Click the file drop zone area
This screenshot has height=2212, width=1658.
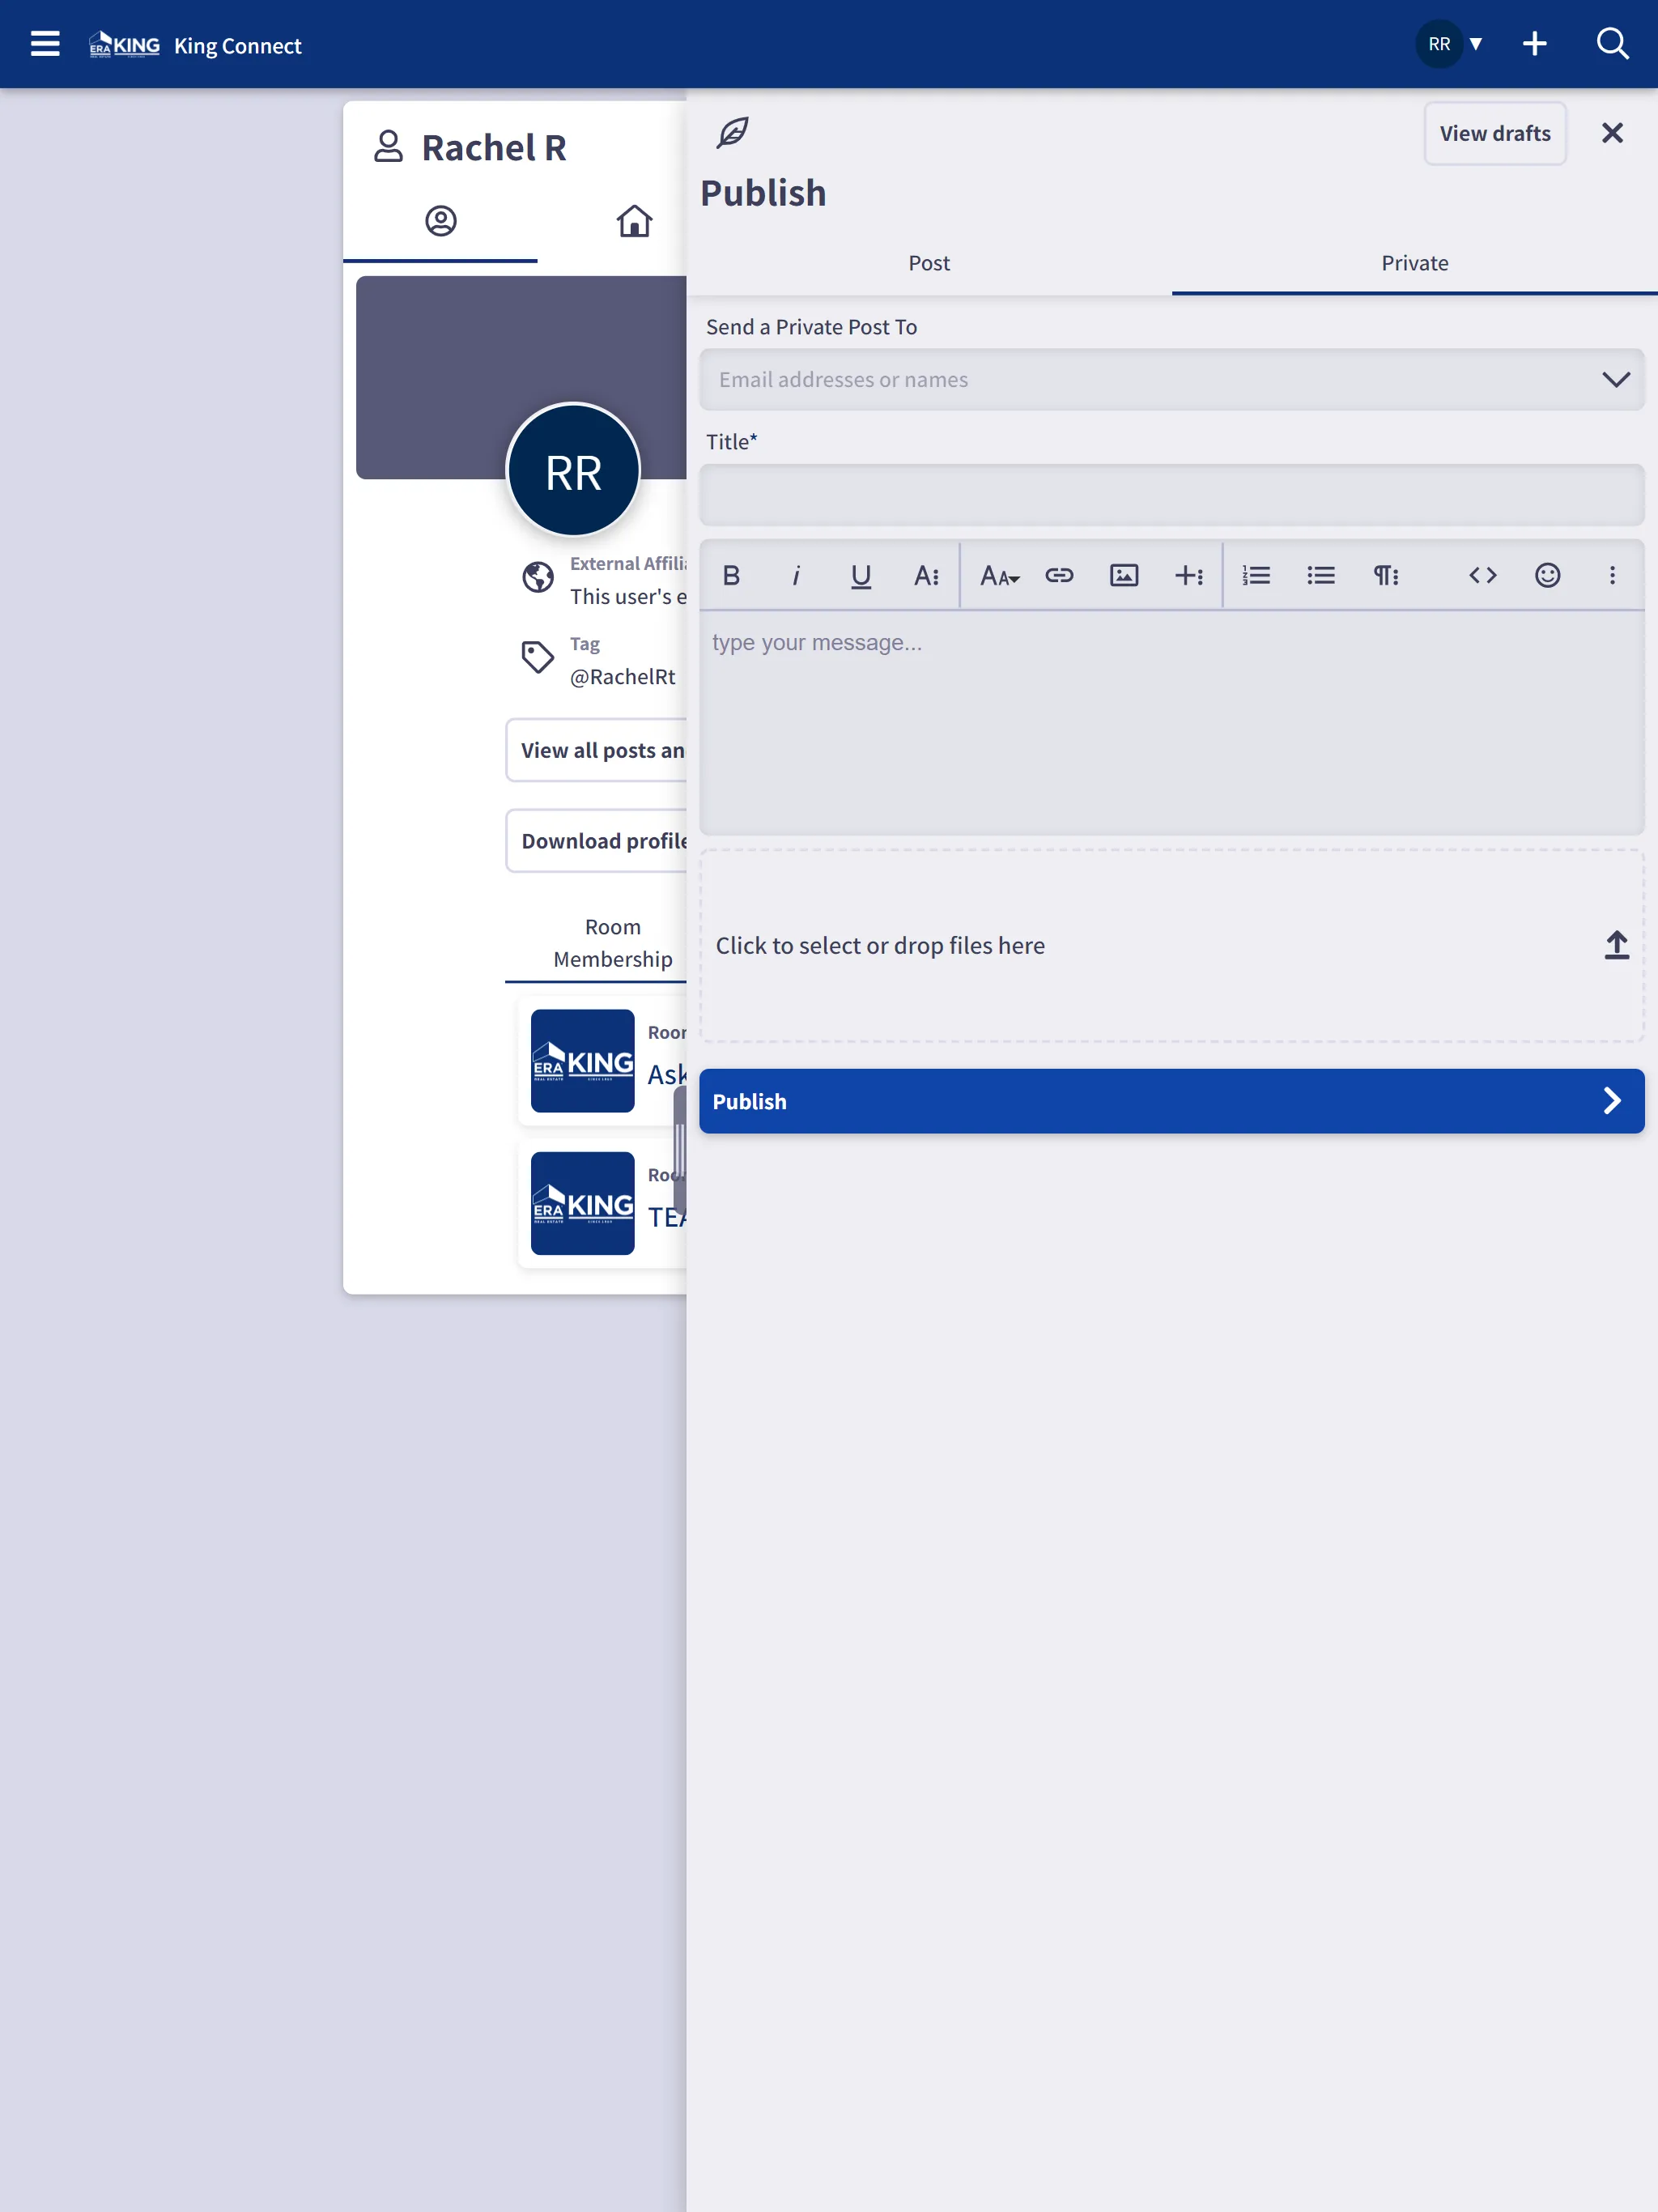(1171, 946)
